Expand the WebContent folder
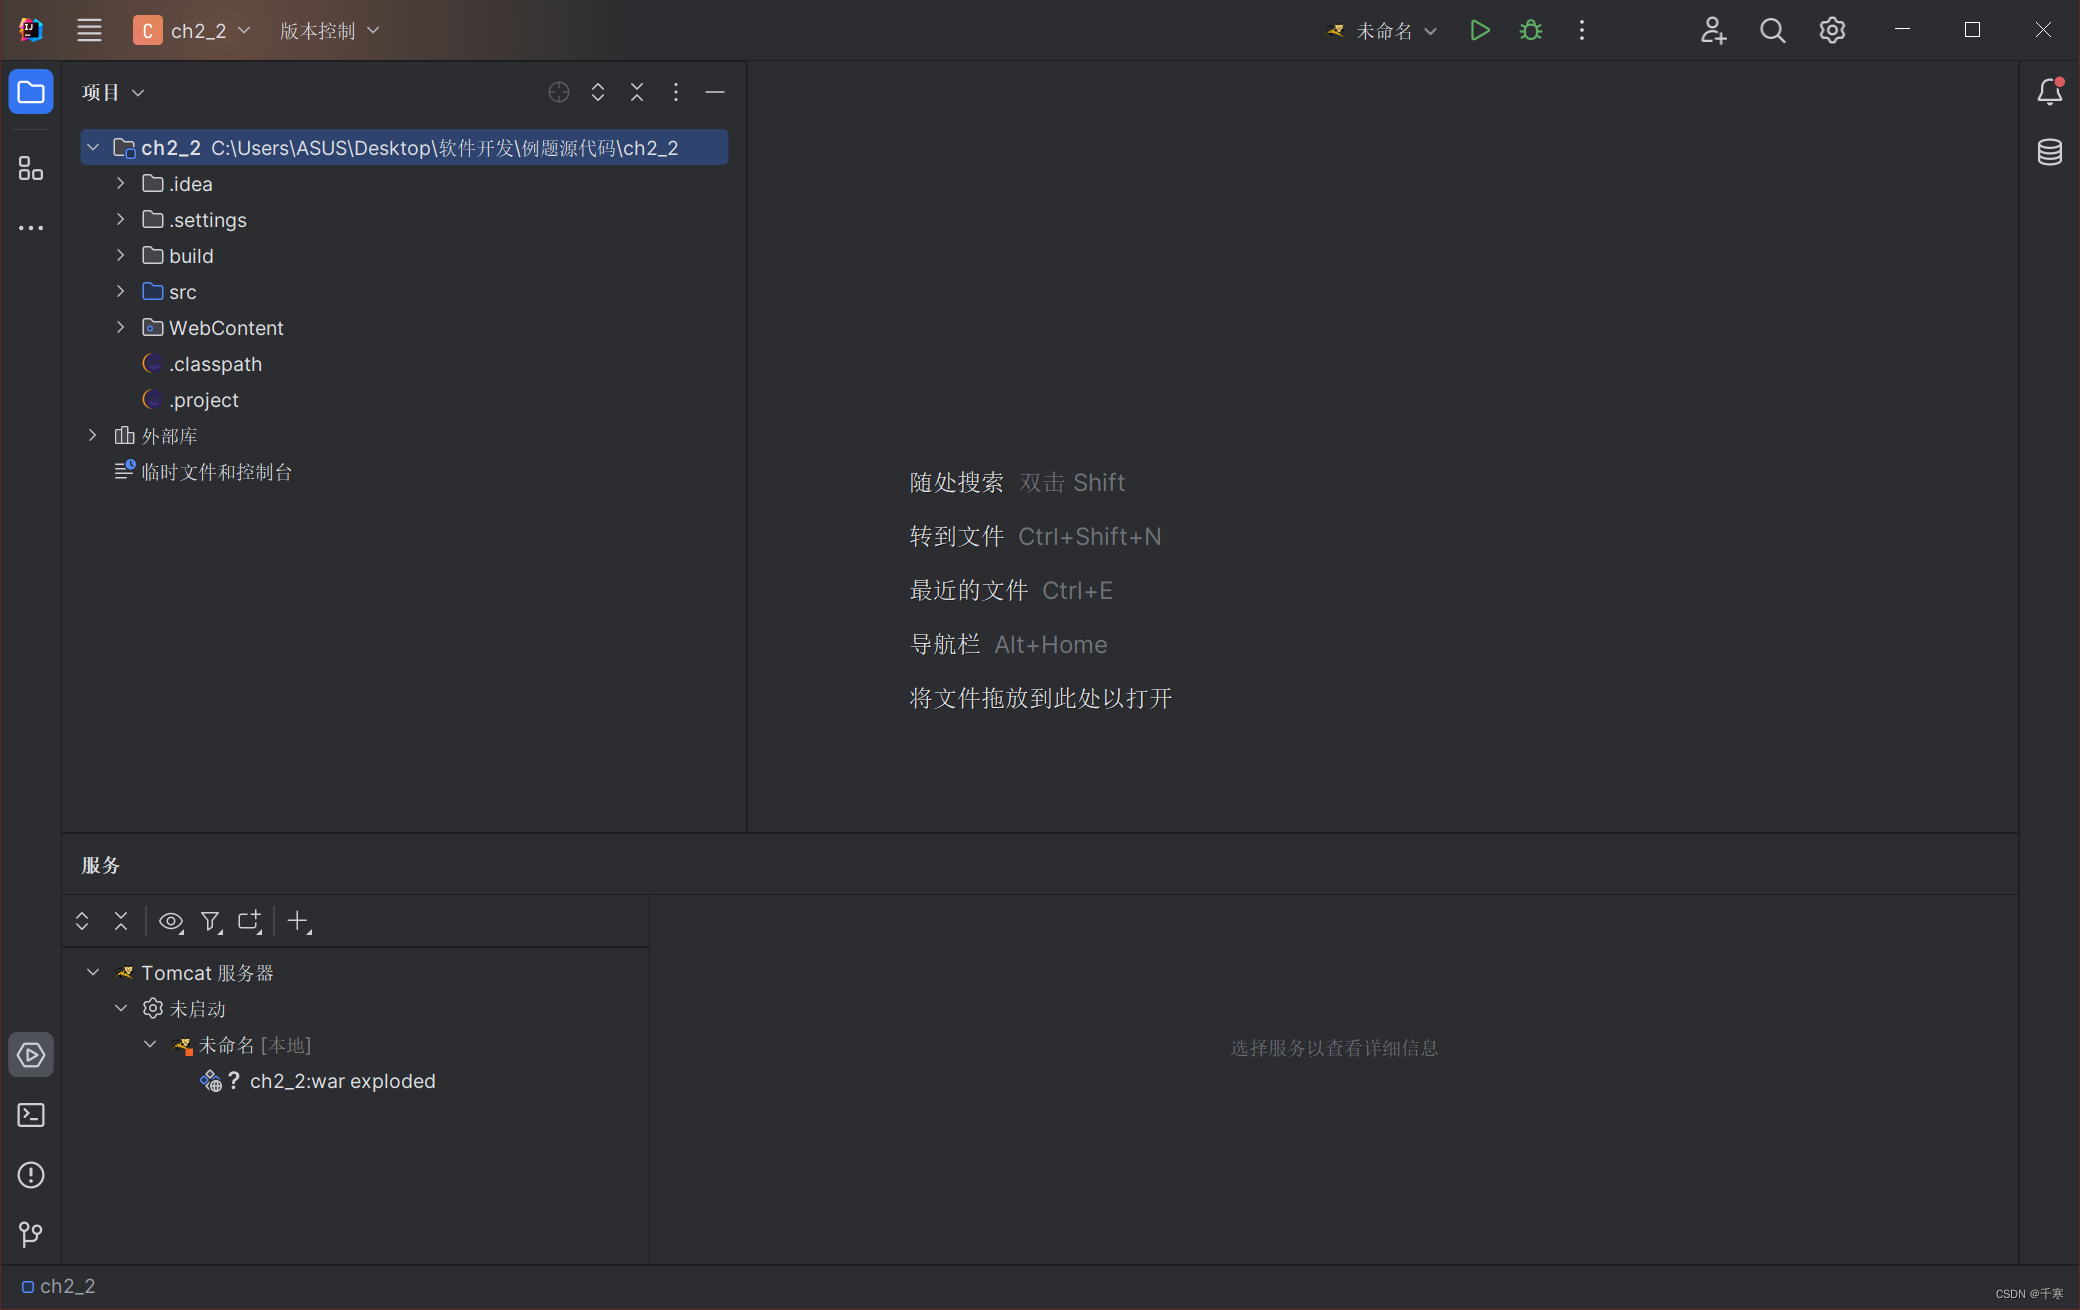Screen dimensions: 2080x1310 pyautogui.click(x=121, y=328)
